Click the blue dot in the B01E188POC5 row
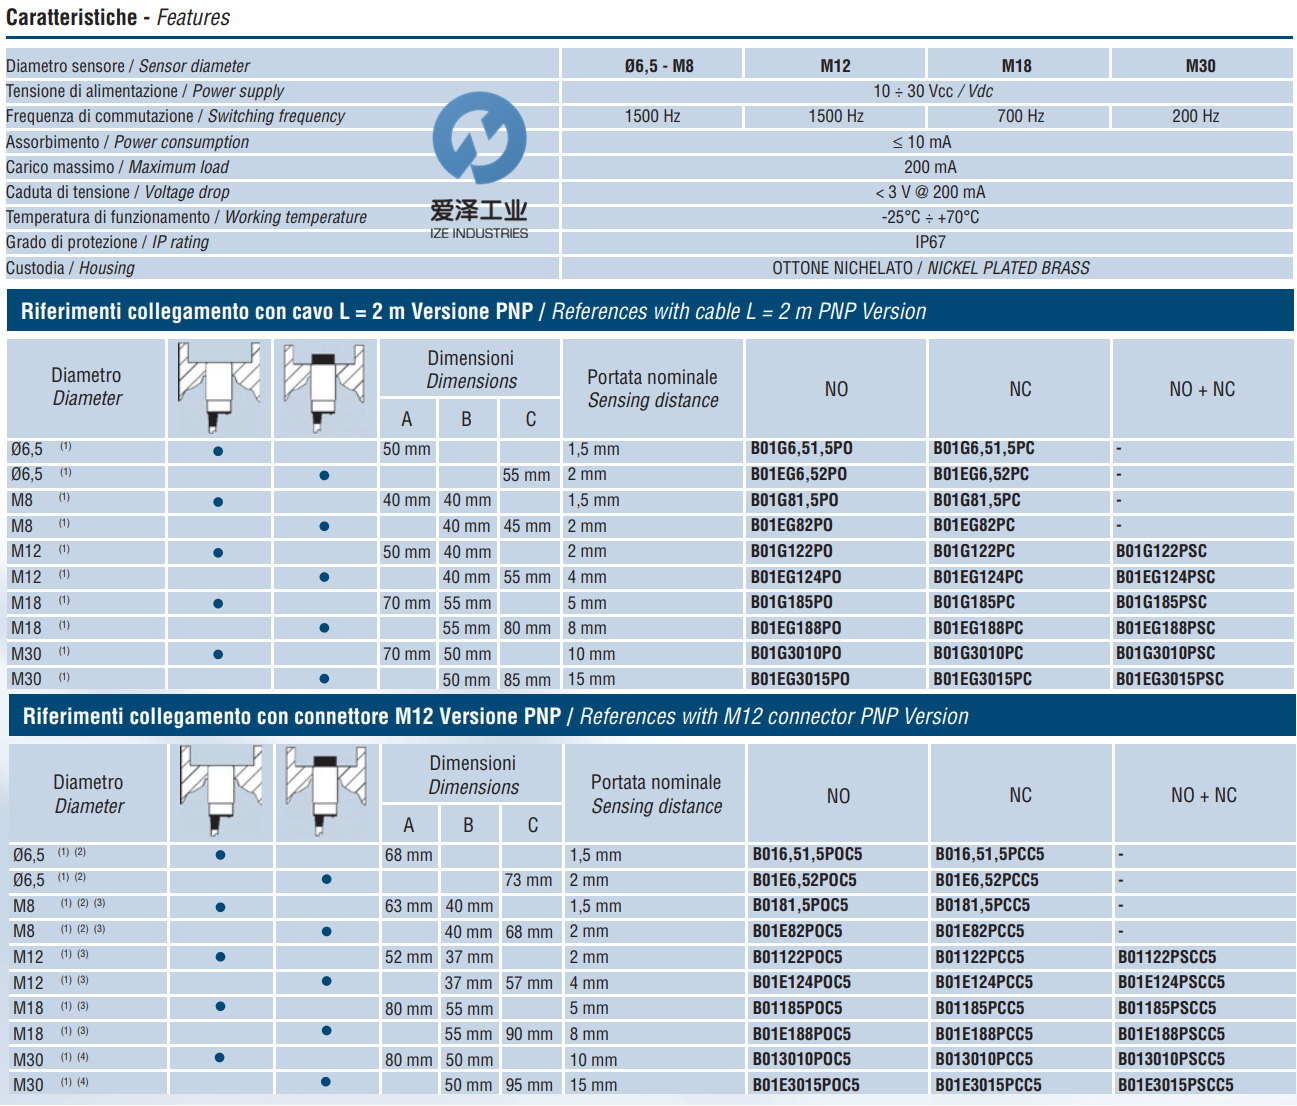 tap(326, 1031)
